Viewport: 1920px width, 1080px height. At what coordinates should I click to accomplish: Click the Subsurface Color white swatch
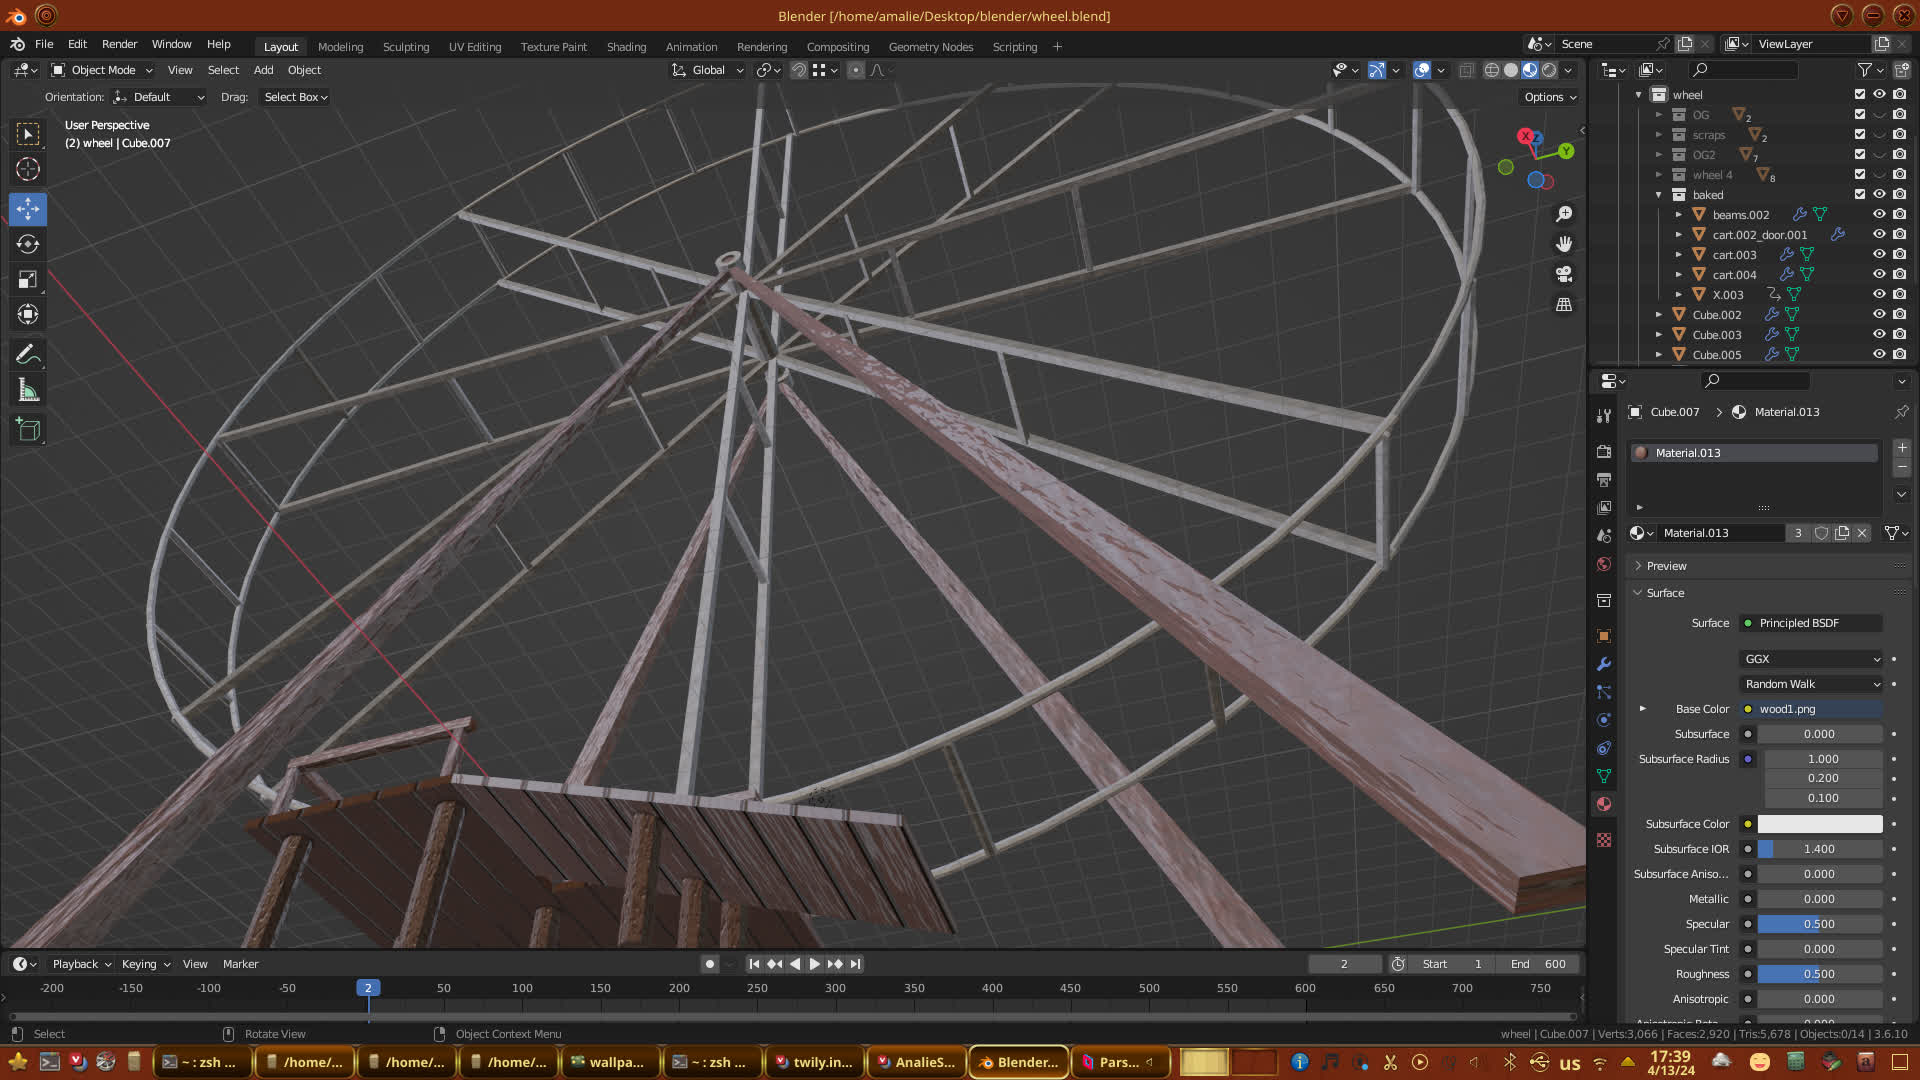[x=1819, y=824]
